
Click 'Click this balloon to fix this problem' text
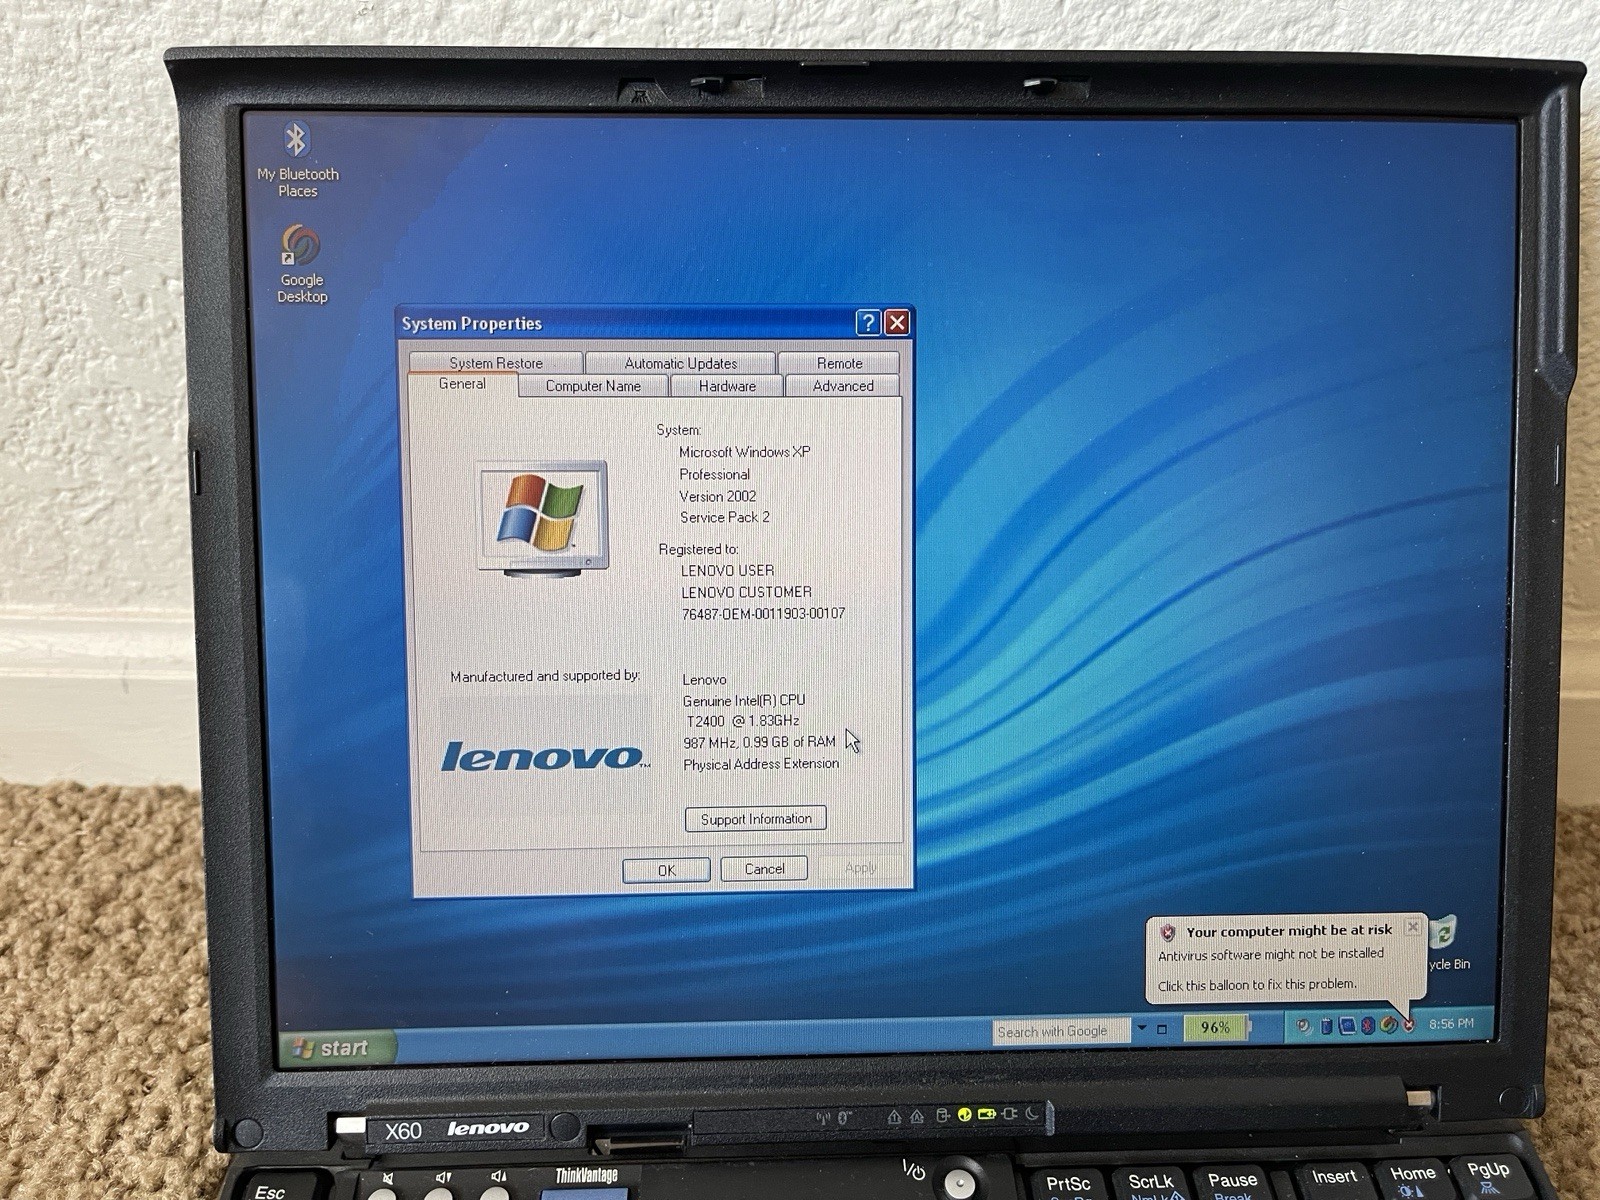[x=1257, y=985]
